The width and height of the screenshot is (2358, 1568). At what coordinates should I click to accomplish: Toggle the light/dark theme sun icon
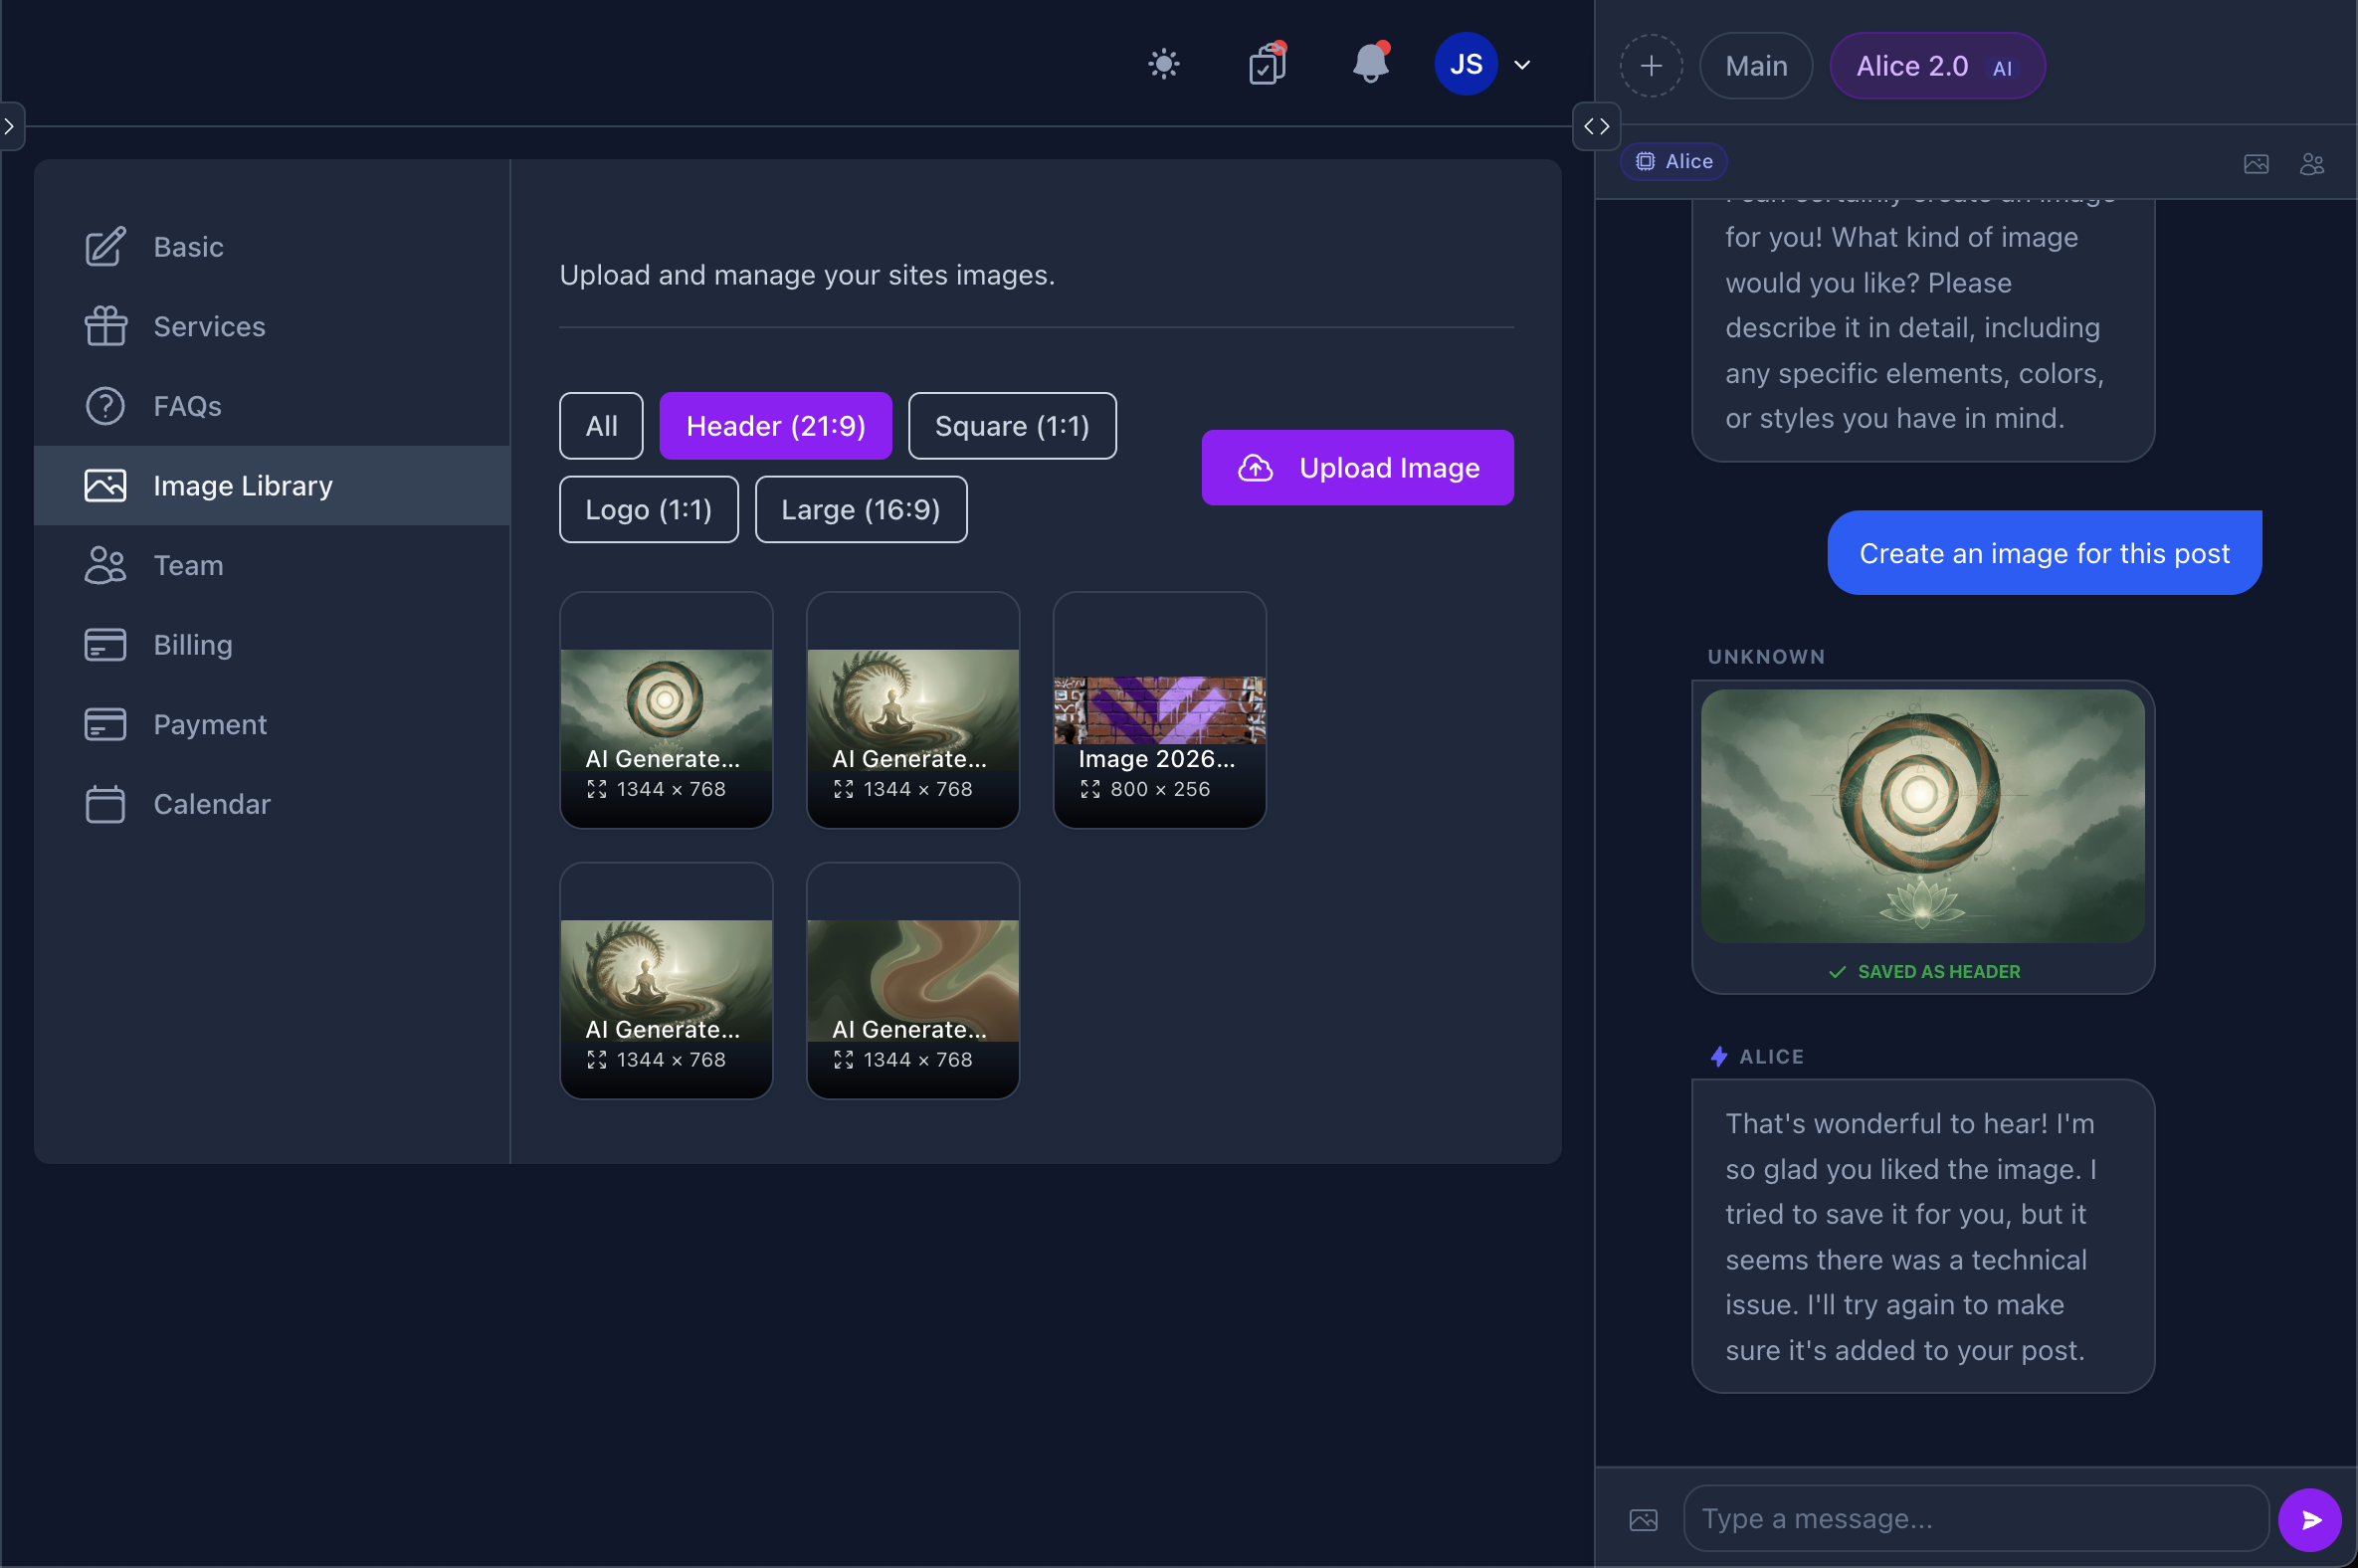(x=1164, y=65)
